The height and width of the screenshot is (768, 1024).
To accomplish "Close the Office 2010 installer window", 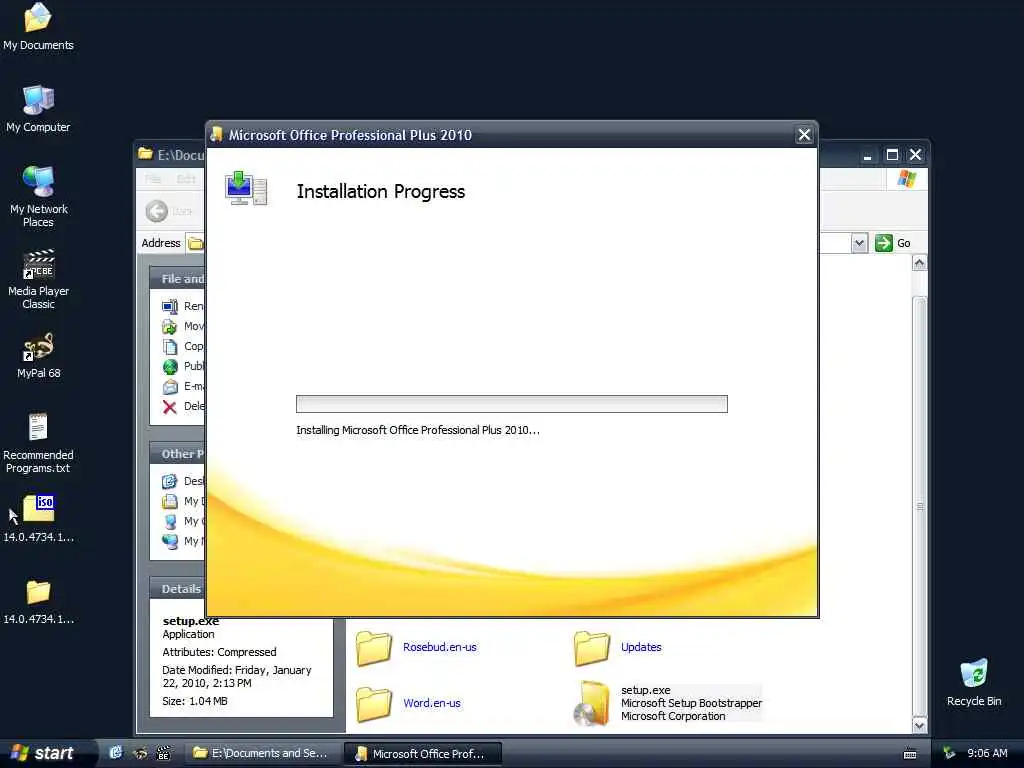I will pyautogui.click(x=804, y=135).
